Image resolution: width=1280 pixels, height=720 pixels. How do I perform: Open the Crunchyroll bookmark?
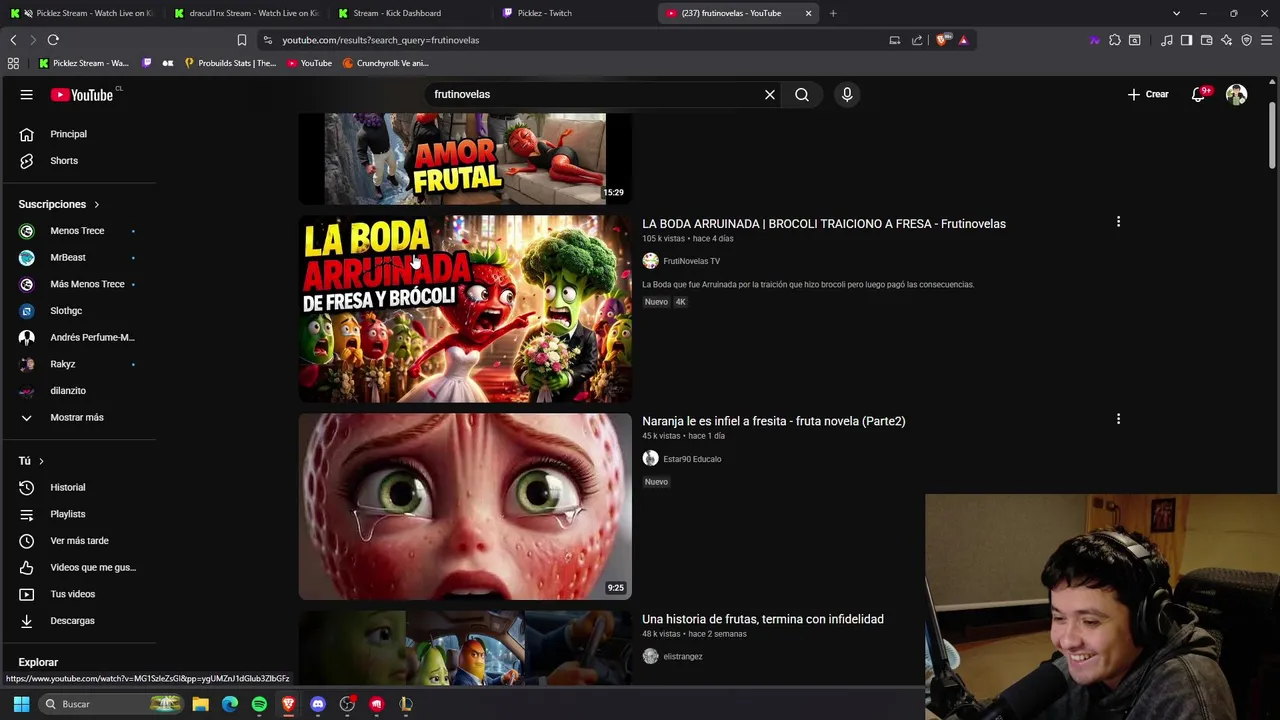(x=386, y=63)
